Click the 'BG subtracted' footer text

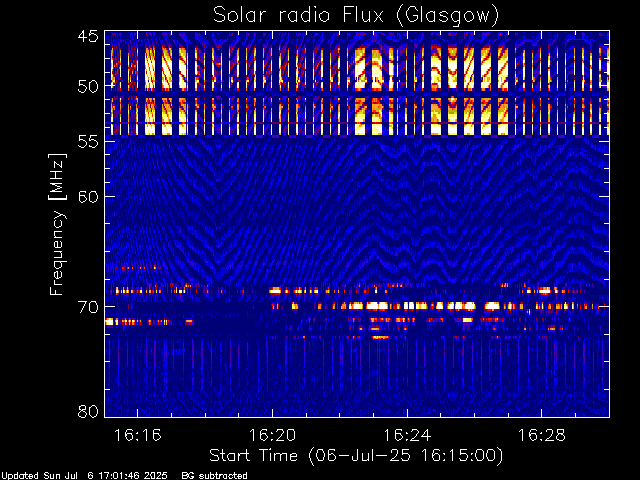click(214, 476)
